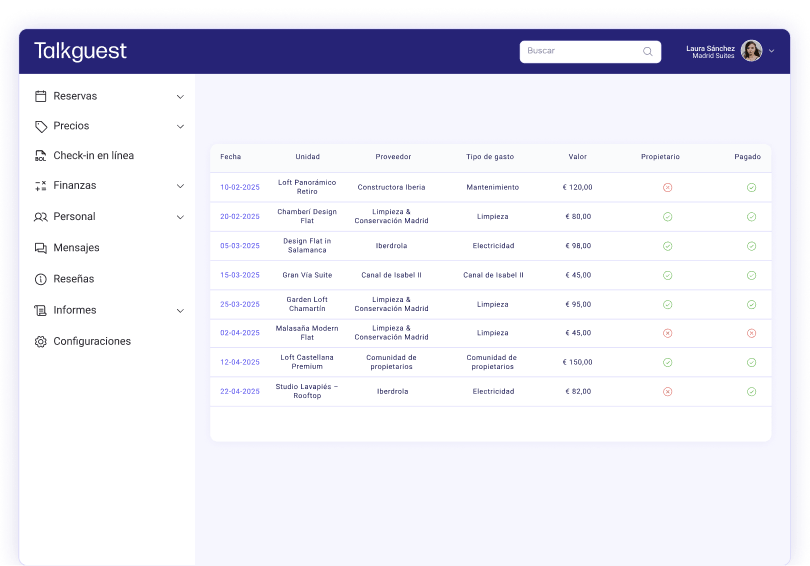This screenshot has height=566, width=810.
Task: Open expense dated 02-04-2025
Action: [x=240, y=333]
